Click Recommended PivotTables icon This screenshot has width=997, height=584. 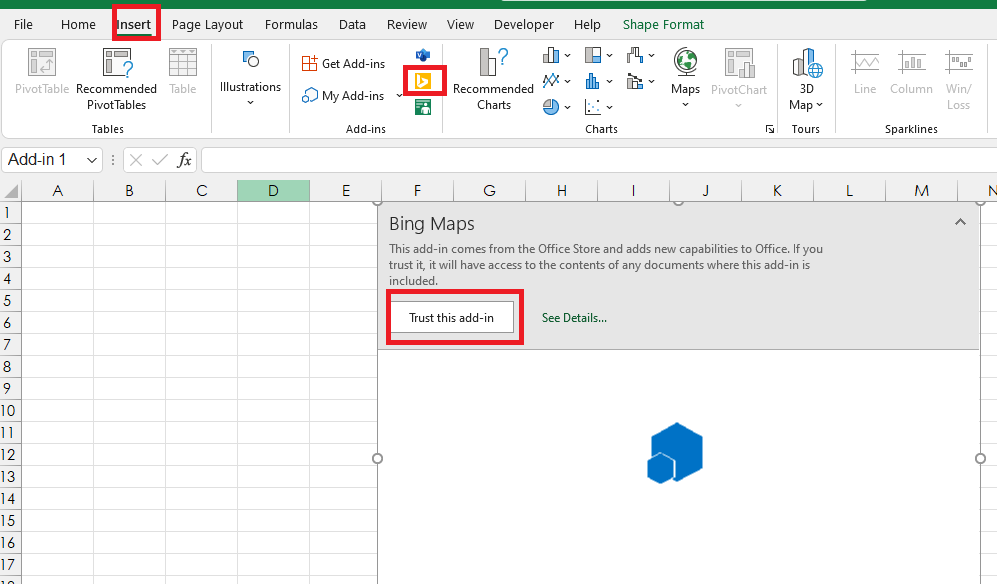(x=116, y=64)
